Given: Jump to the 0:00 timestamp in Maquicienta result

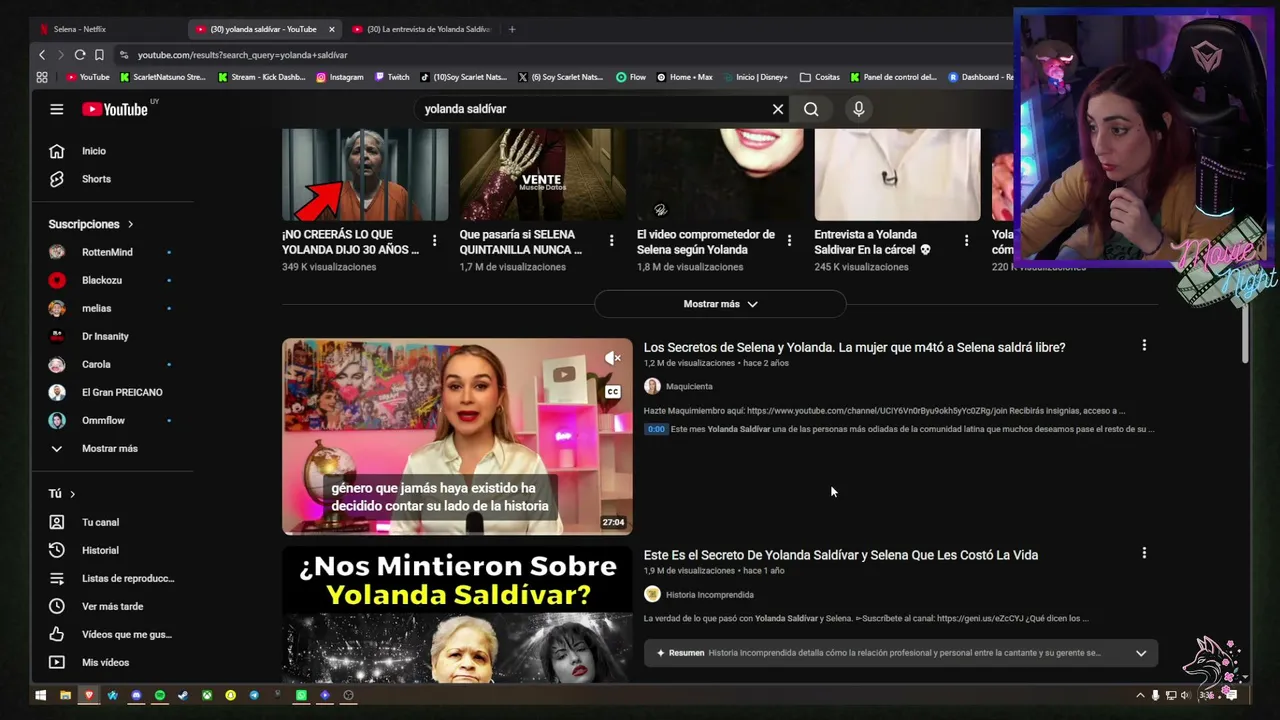Looking at the screenshot, I should (x=656, y=429).
